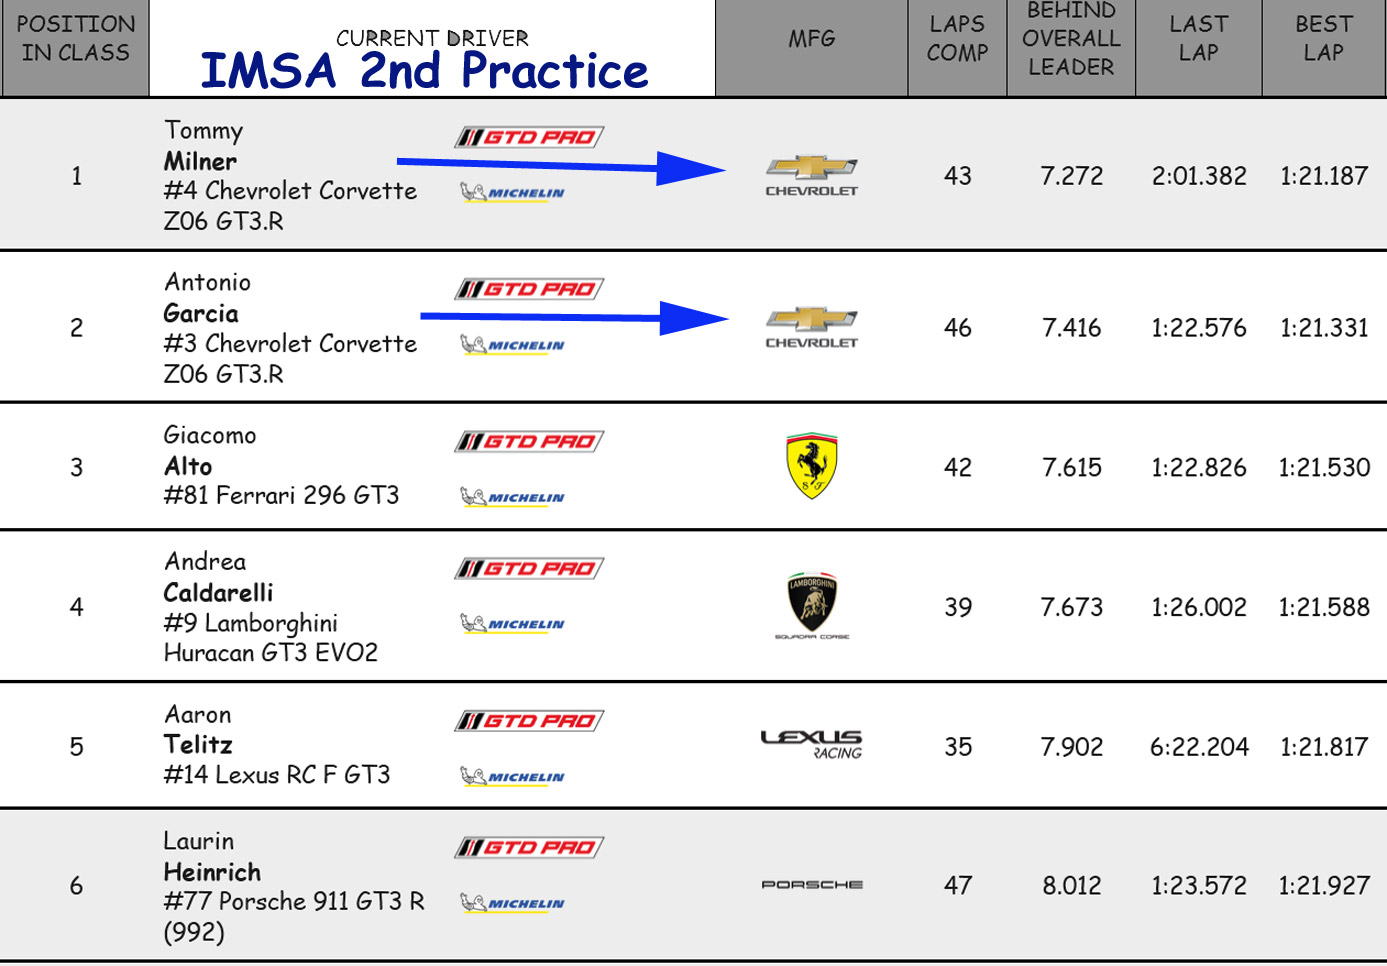The height and width of the screenshot is (966, 1387).
Task: Click the Lamborghini Squadra Corse logo
Action: pos(811,606)
